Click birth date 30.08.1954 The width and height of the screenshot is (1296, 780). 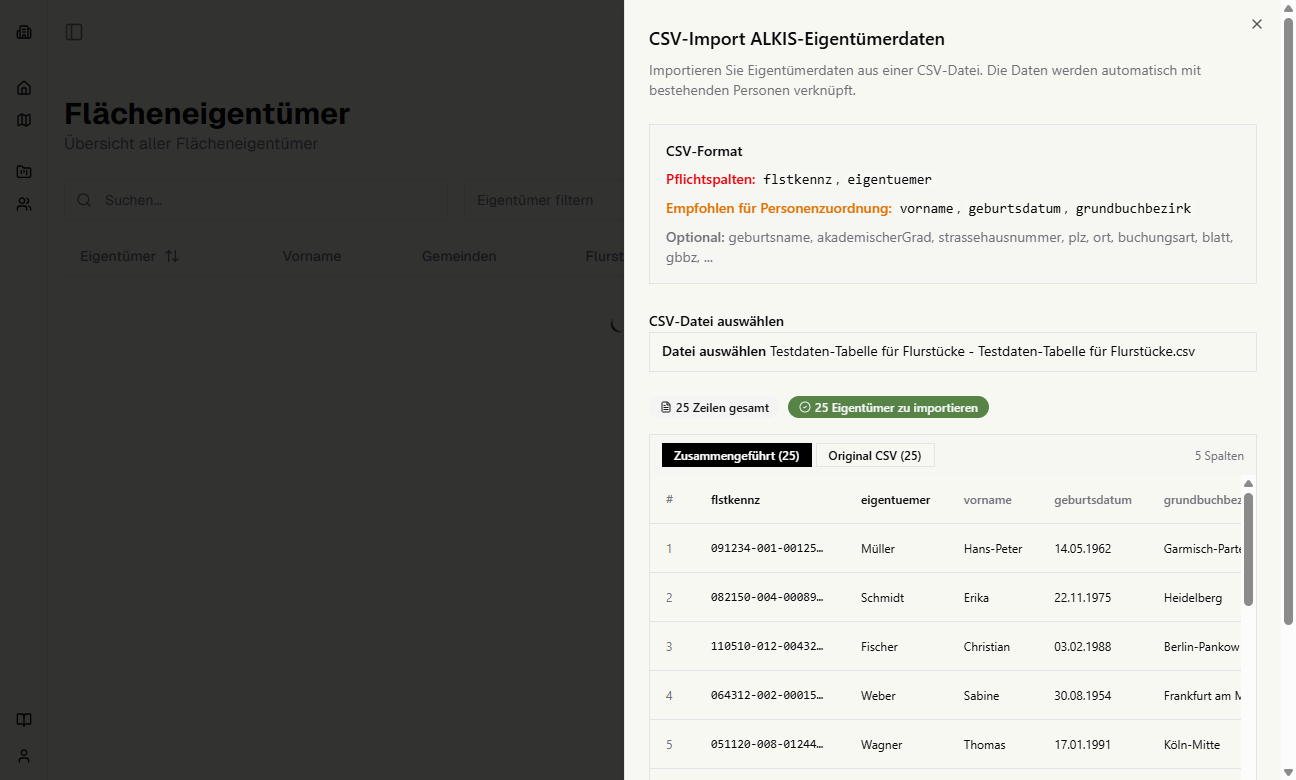(1082, 696)
